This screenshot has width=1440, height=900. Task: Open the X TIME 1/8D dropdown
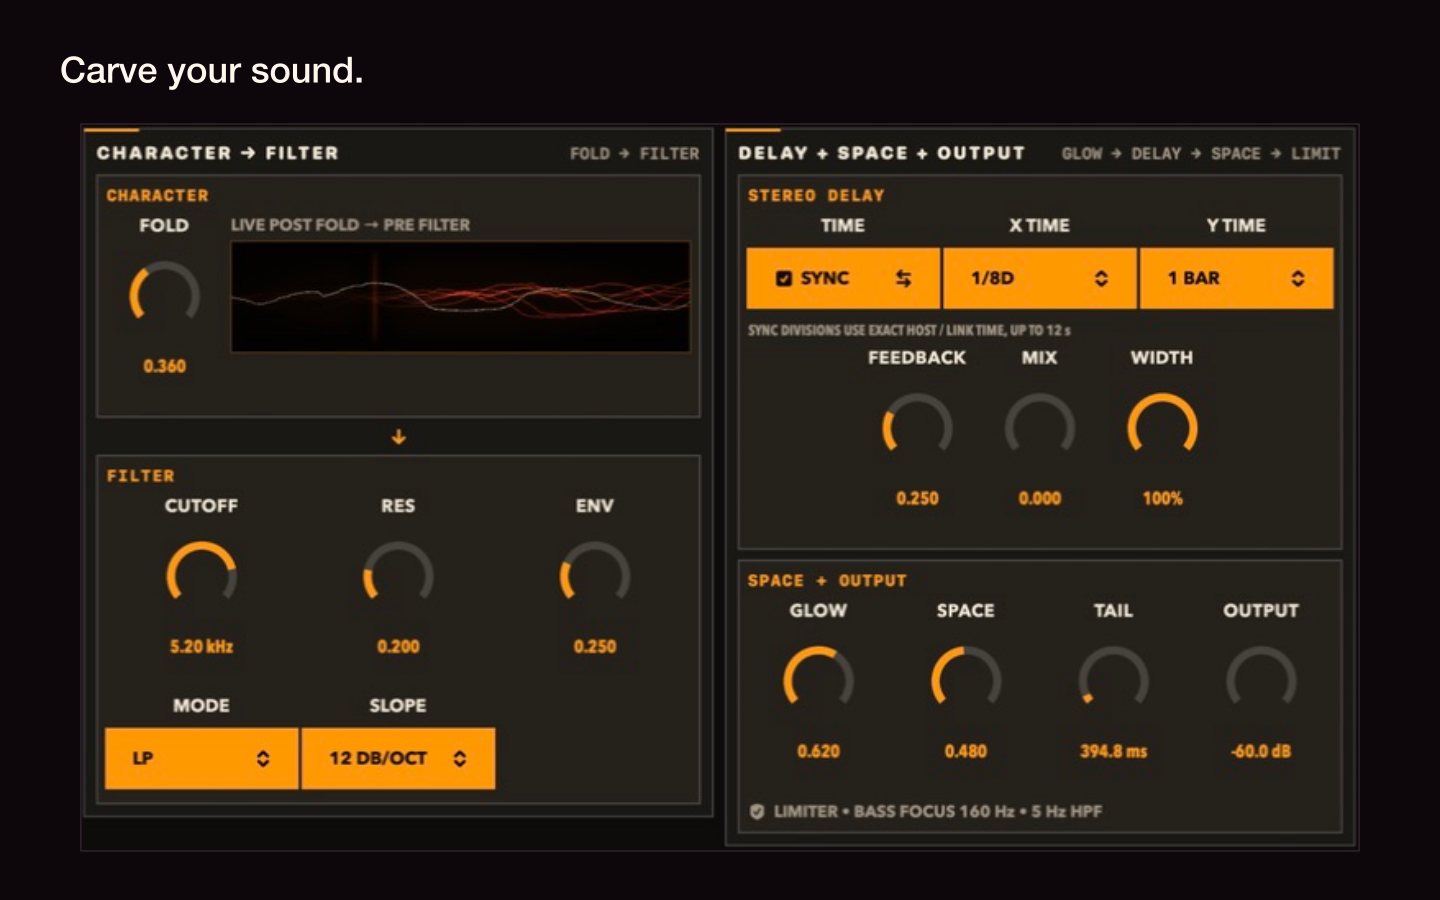[1039, 278]
